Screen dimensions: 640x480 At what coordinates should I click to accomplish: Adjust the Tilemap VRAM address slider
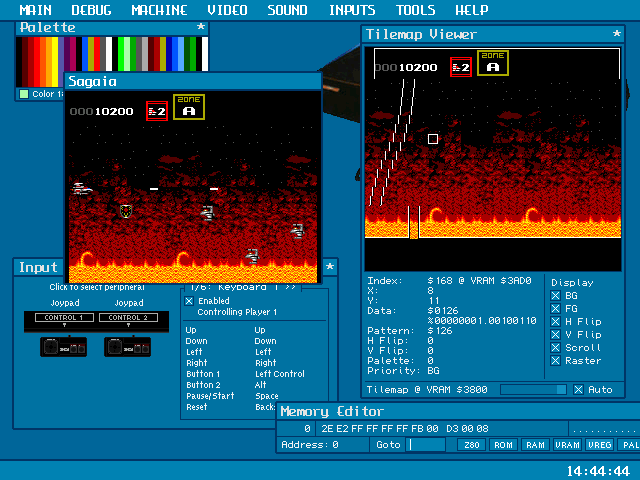point(533,390)
